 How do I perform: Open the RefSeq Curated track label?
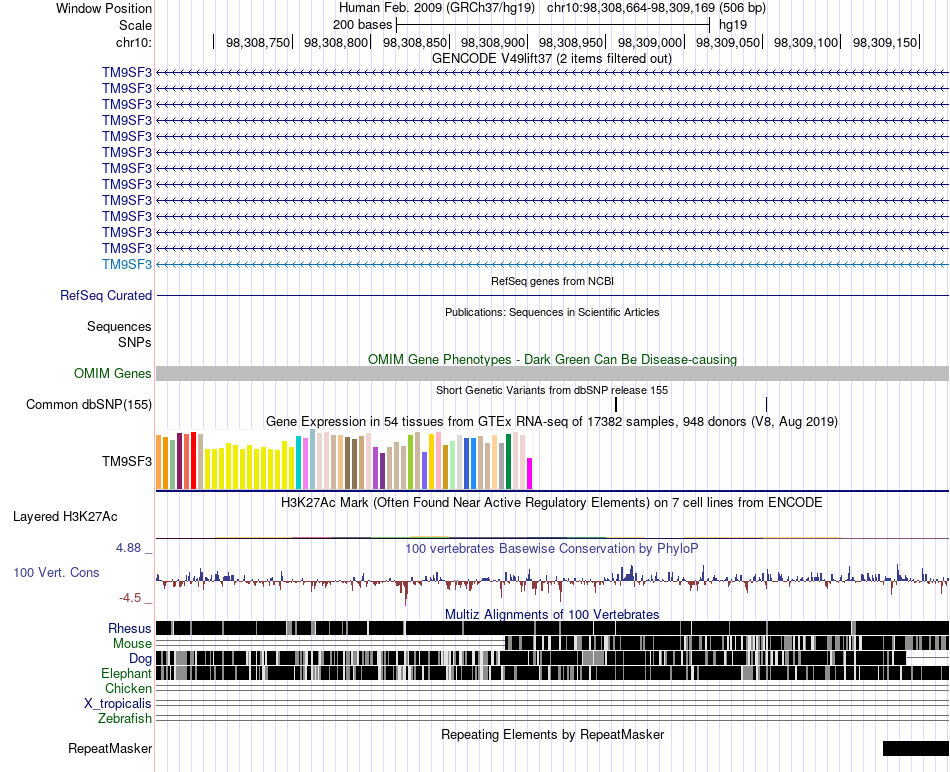(x=106, y=296)
